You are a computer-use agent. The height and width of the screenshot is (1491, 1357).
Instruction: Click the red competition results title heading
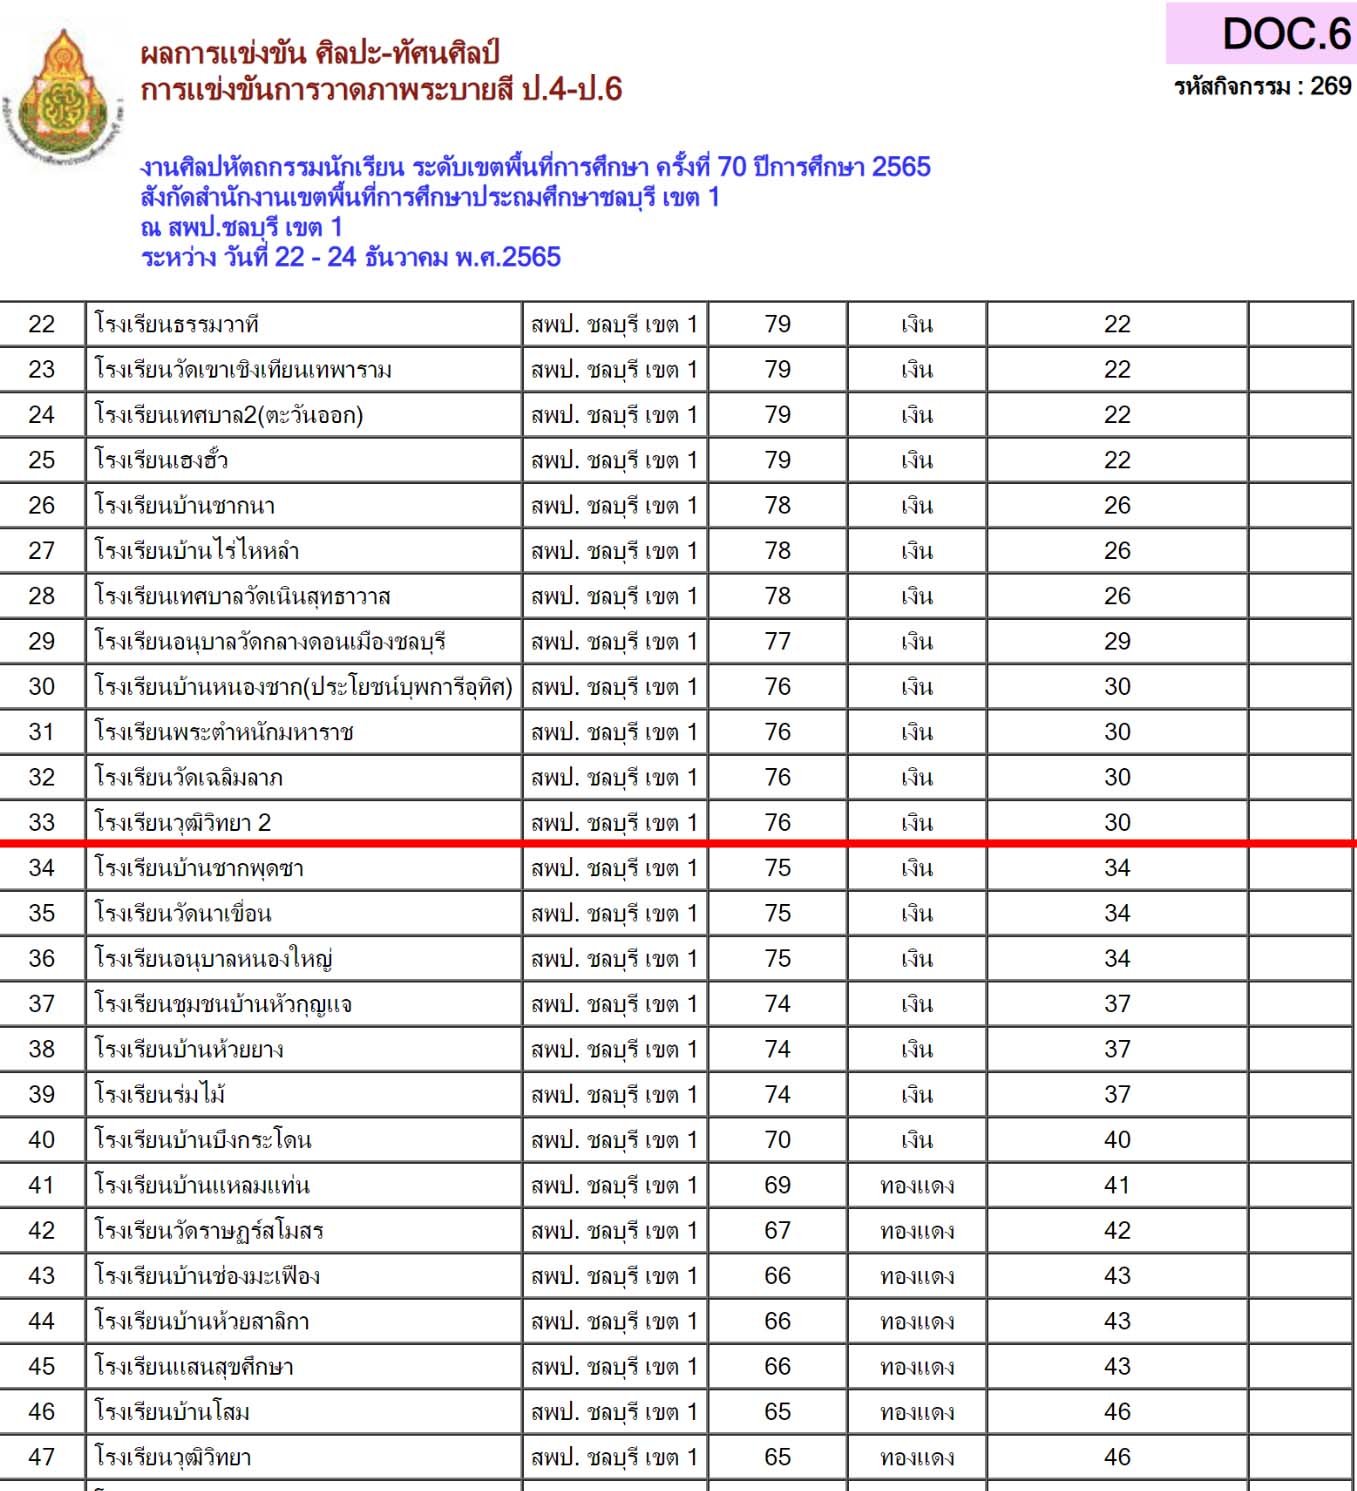[x=380, y=71]
